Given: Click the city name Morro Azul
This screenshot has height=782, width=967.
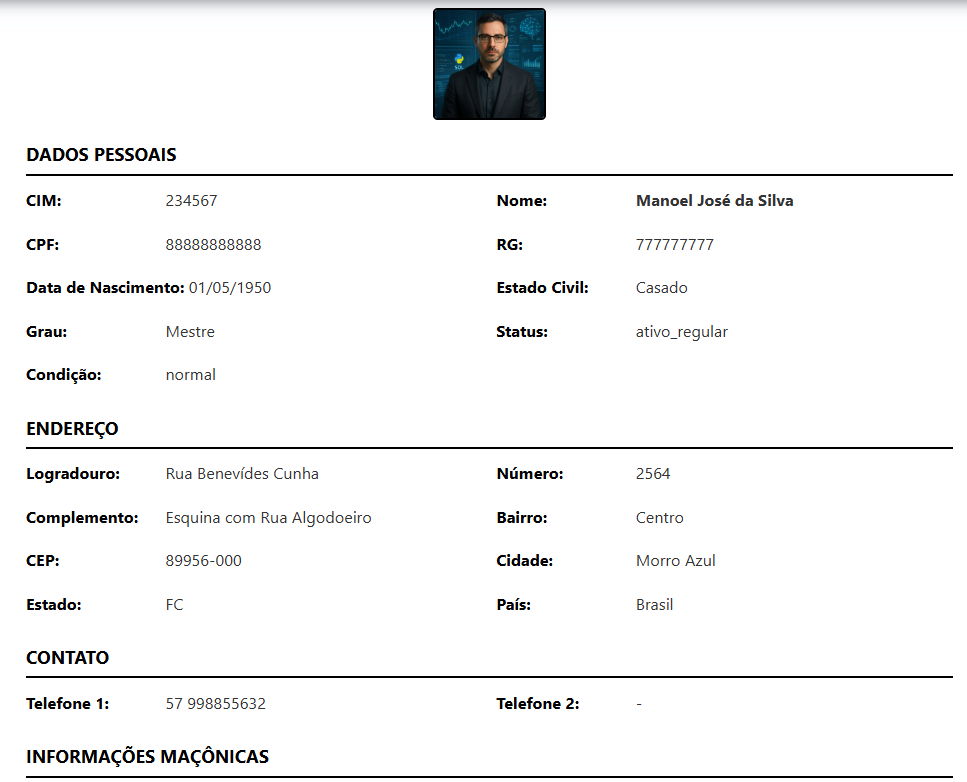Looking at the screenshot, I should 675,561.
